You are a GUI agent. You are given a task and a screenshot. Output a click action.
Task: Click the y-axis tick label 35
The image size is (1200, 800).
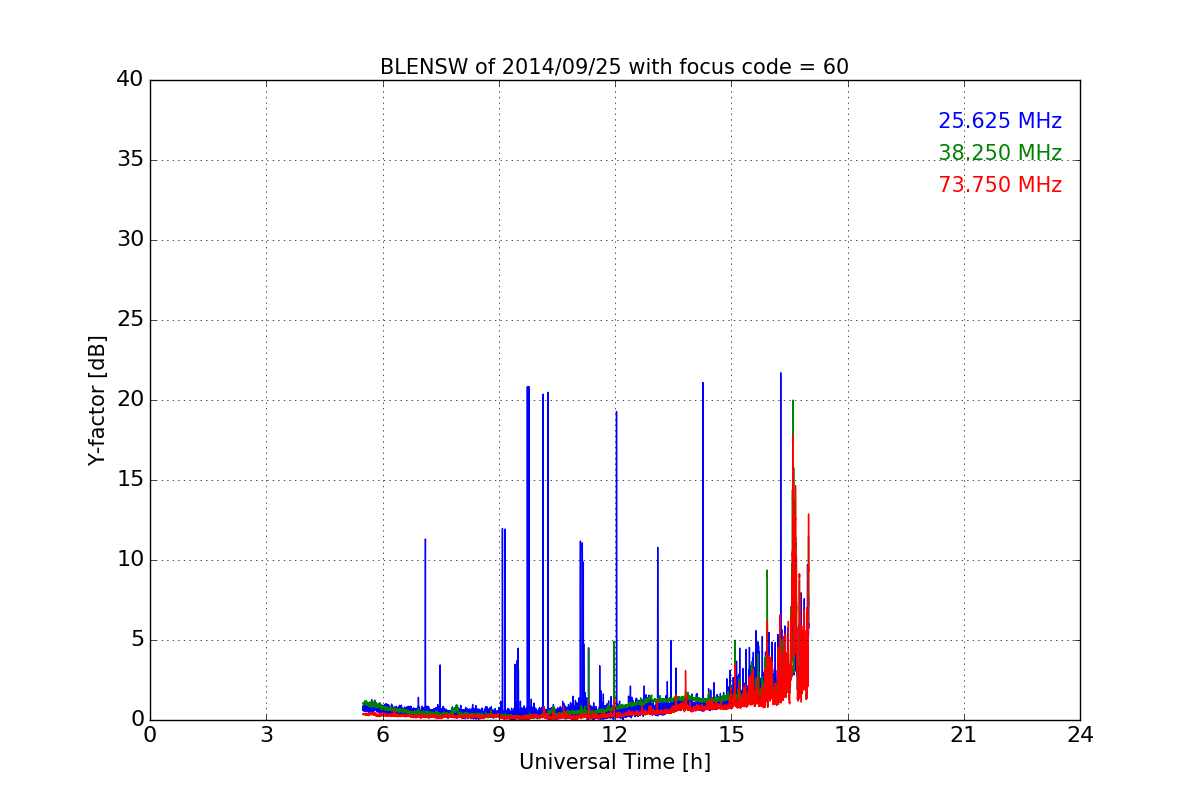[x=130, y=160]
